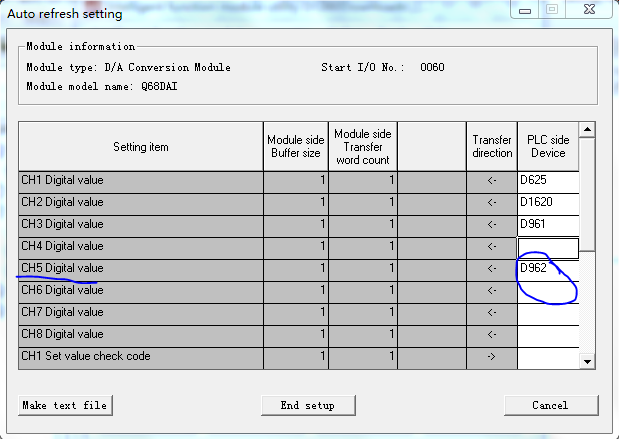Select the empty CH6 PLC side device cell
The height and width of the screenshot is (439, 619).
click(548, 291)
